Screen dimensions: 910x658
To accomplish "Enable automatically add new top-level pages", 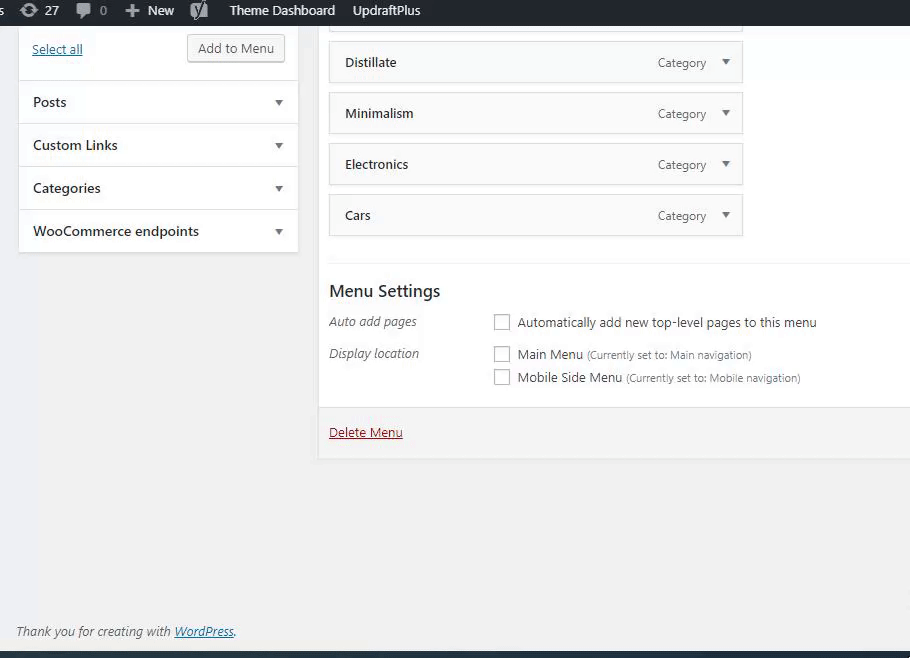I will [502, 322].
